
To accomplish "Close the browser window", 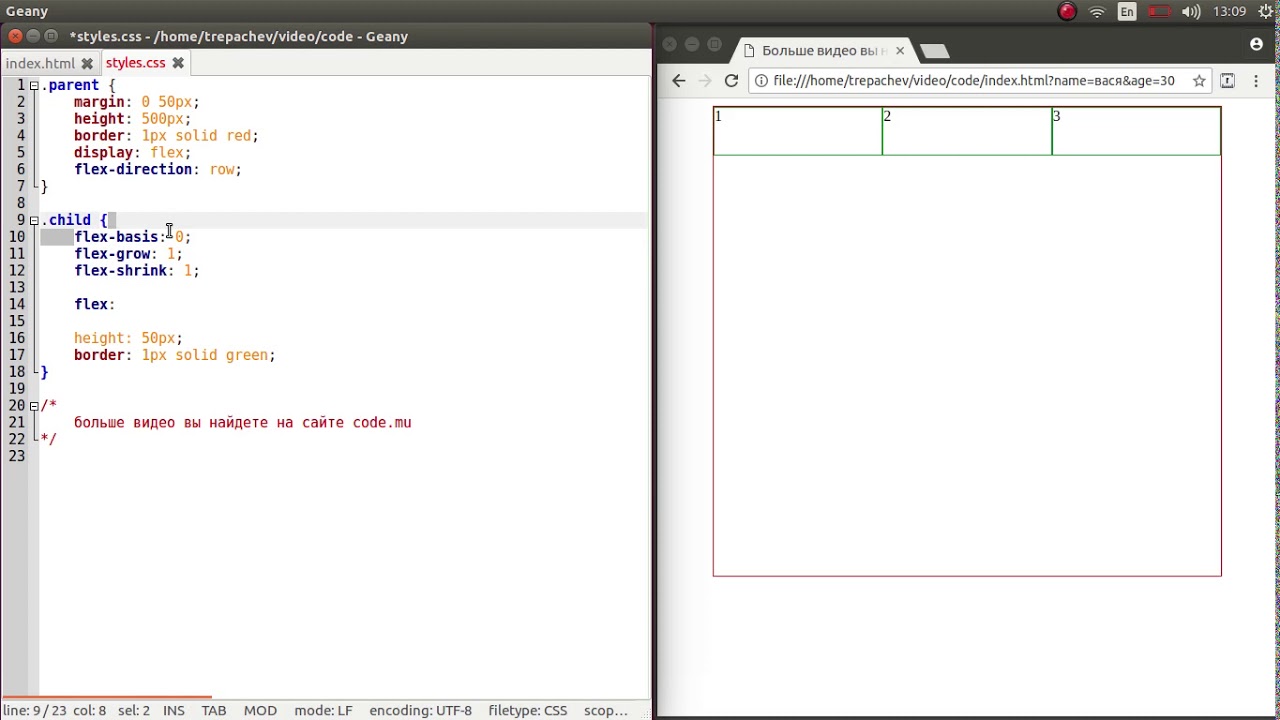I will pos(670,44).
